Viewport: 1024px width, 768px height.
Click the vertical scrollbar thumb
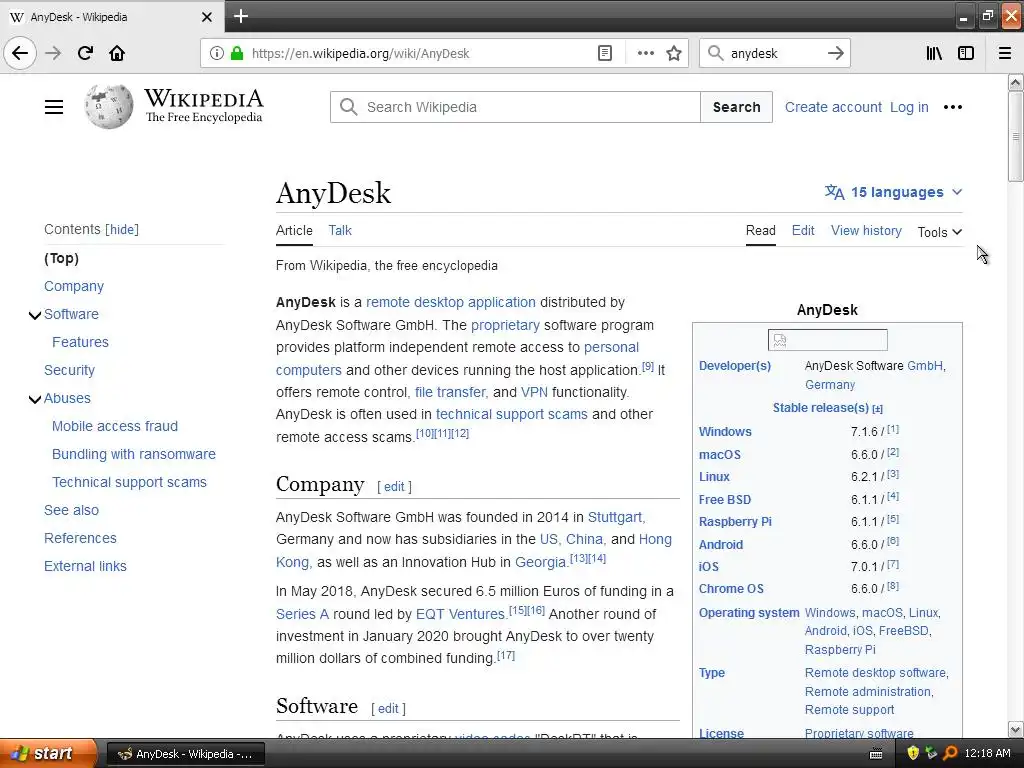[x=1015, y=136]
